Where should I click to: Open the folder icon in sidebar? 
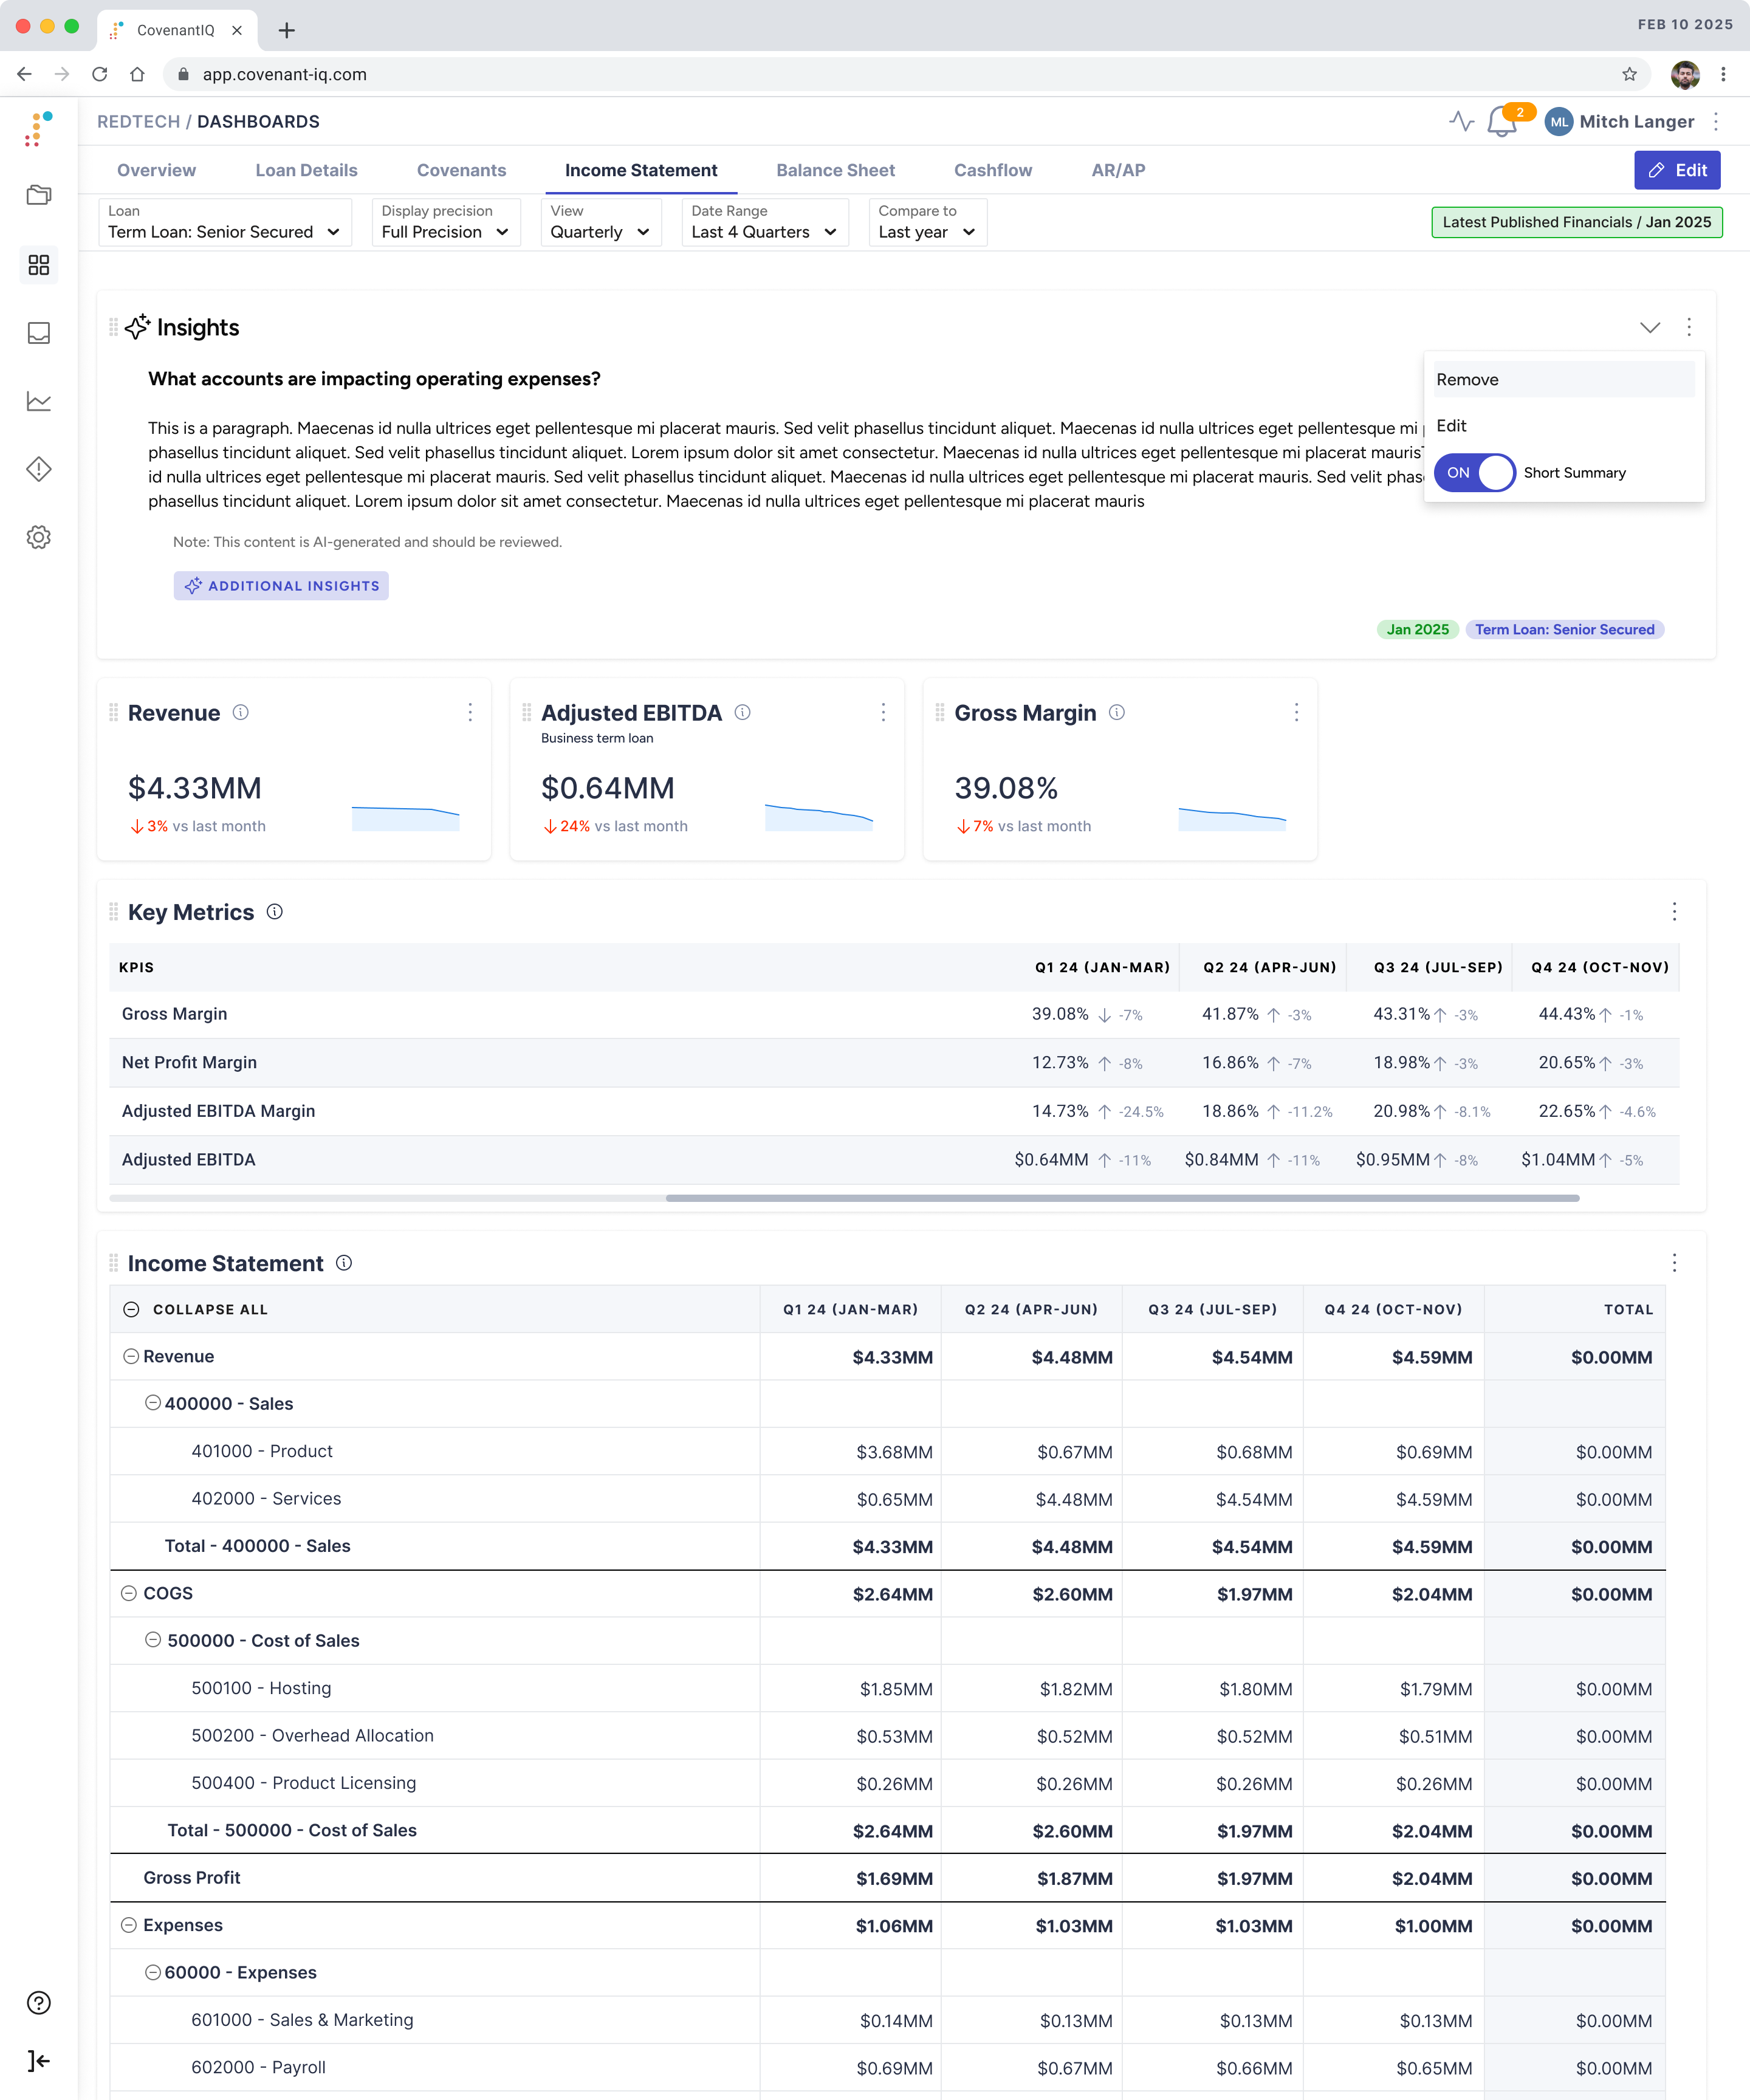(x=39, y=196)
